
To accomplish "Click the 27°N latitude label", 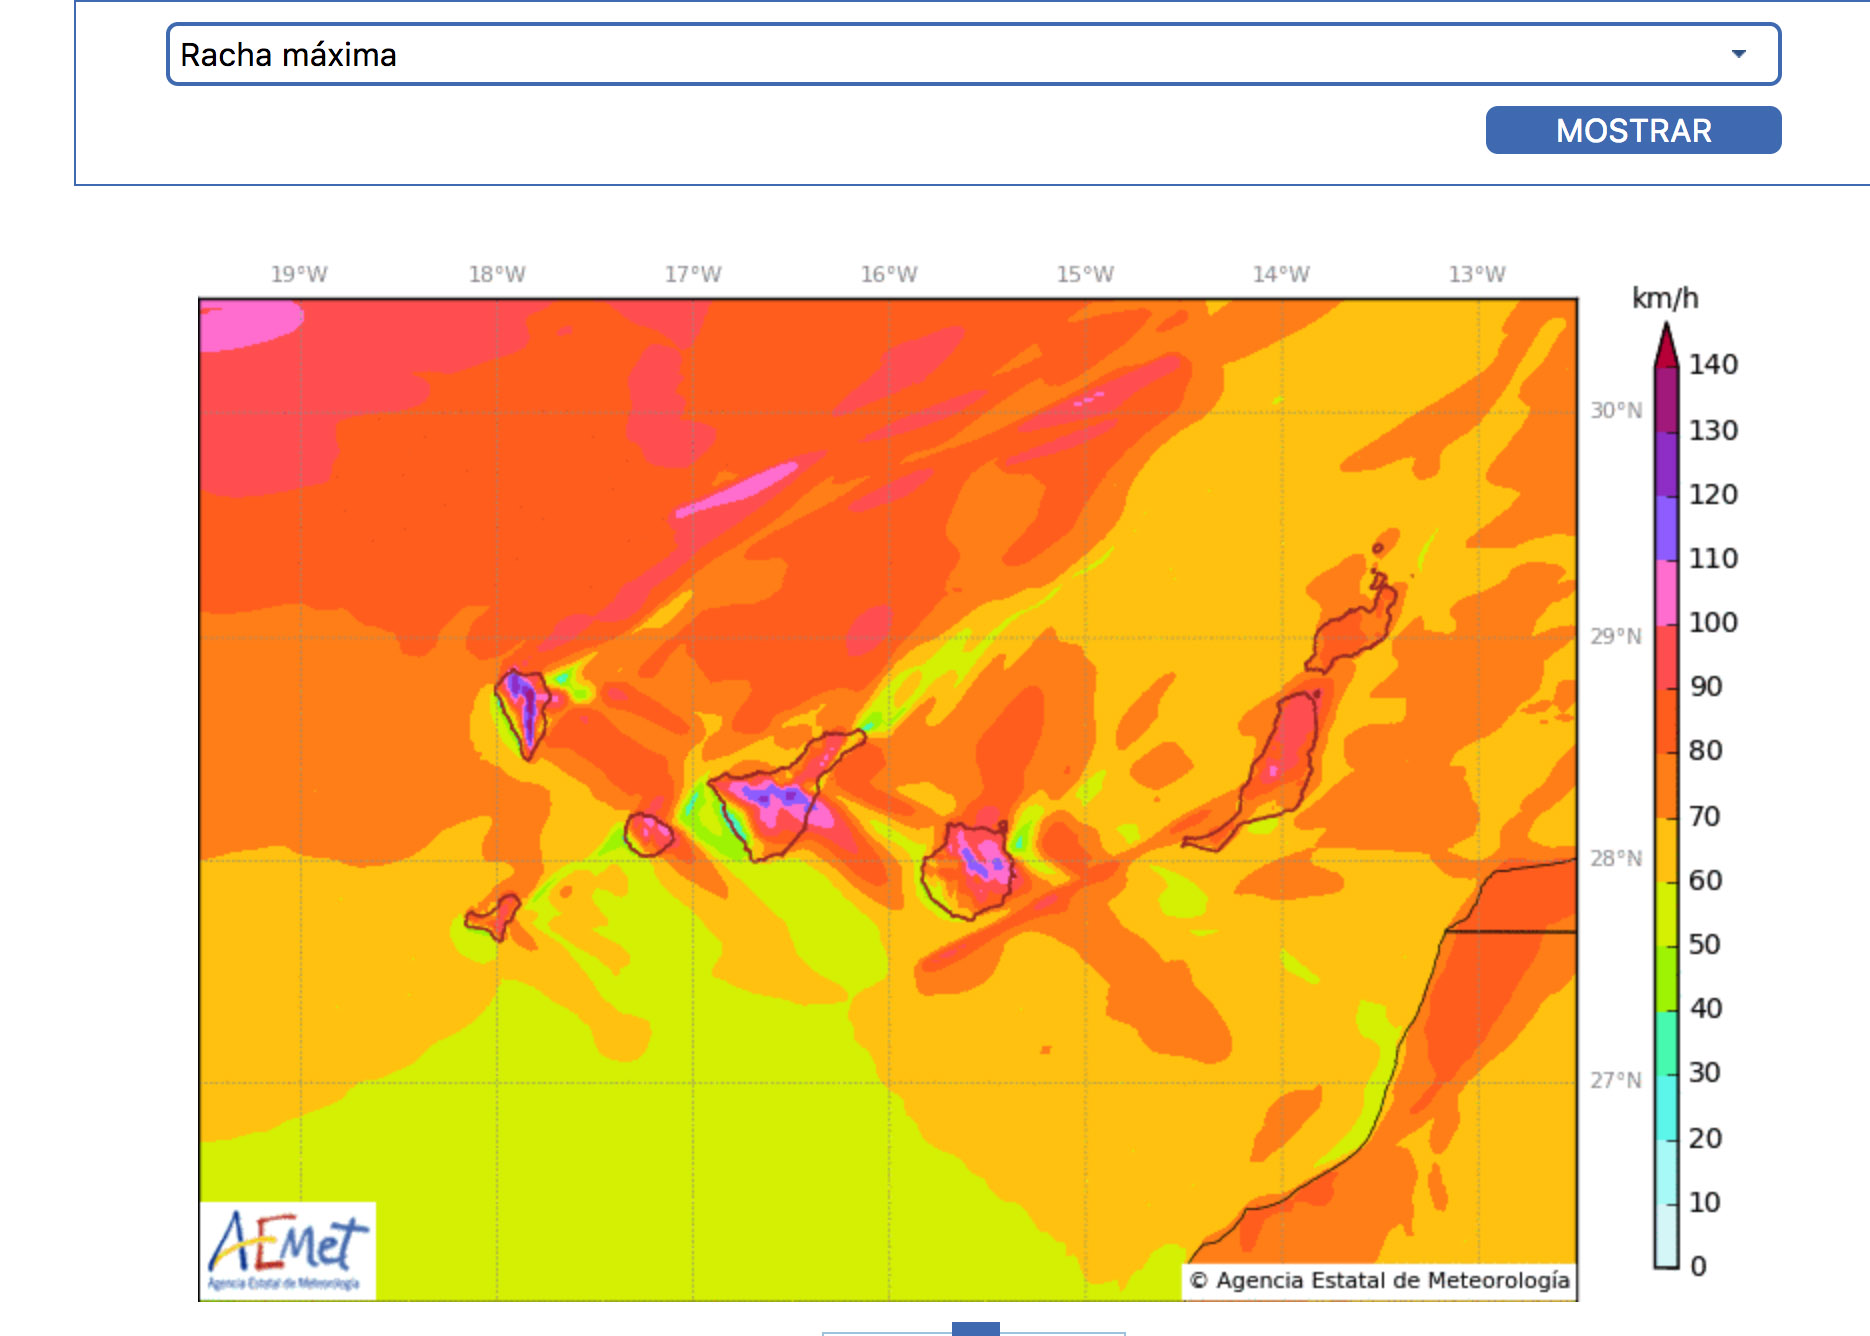I will tap(1616, 1080).
